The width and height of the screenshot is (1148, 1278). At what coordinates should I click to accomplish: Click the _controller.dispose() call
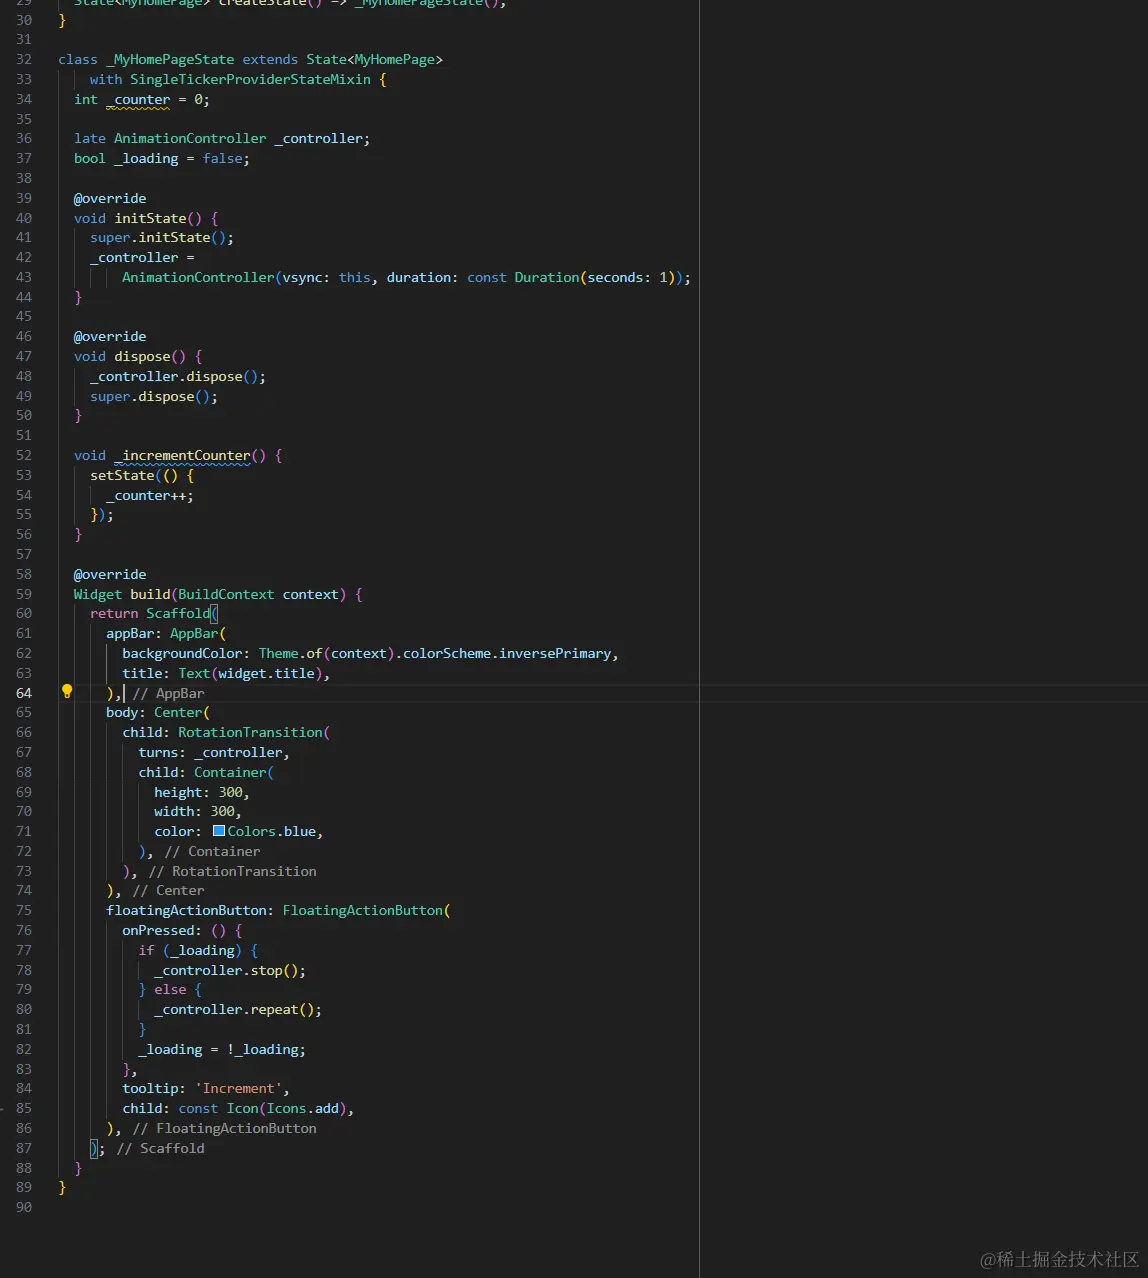pos(178,376)
